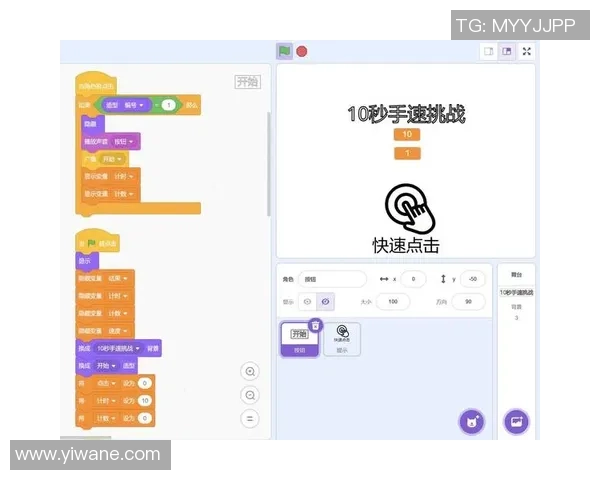Image resolution: width=600 pixels, height=480 pixels.
Task: Click the orange counter monitor showing 1
Action: pos(408,153)
